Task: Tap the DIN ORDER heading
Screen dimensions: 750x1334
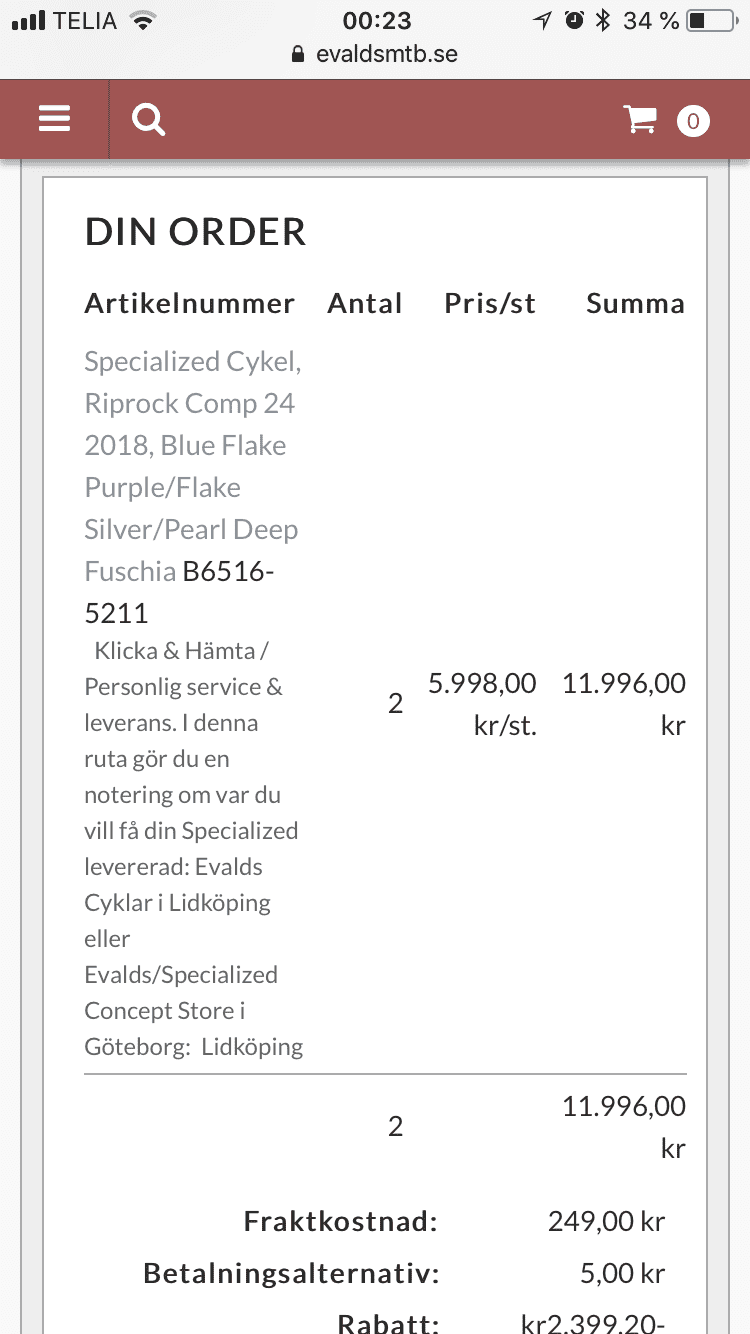Action: pyautogui.click(x=195, y=232)
